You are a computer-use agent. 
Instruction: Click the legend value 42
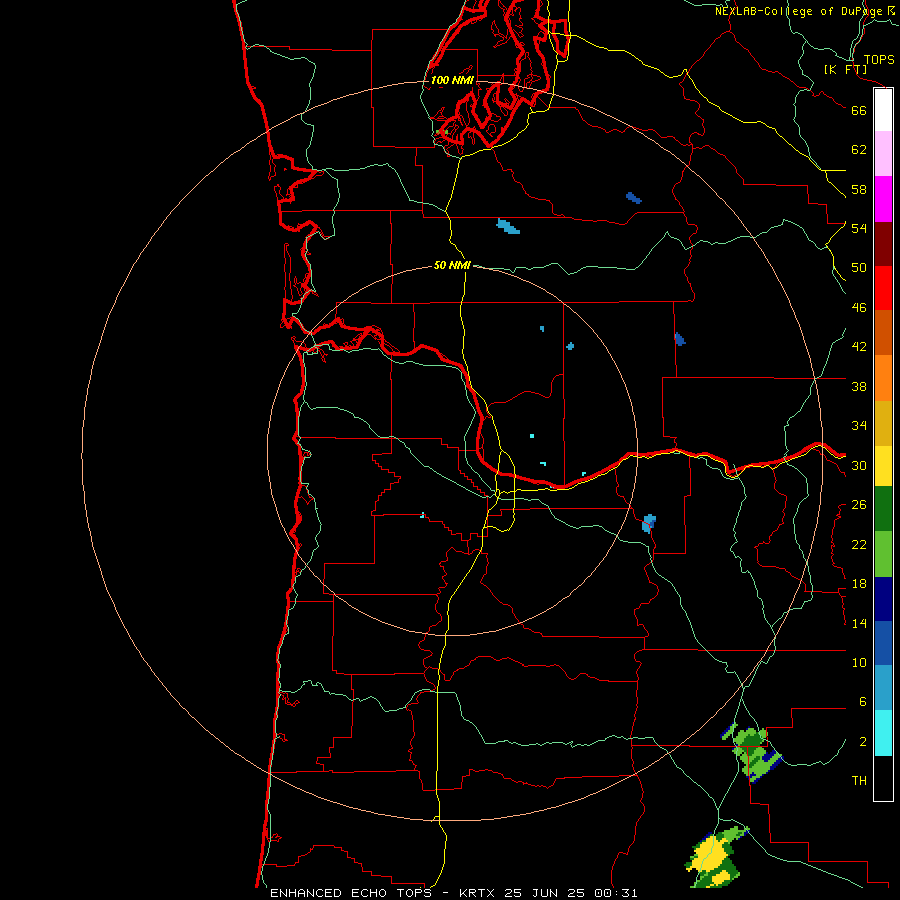coord(859,346)
